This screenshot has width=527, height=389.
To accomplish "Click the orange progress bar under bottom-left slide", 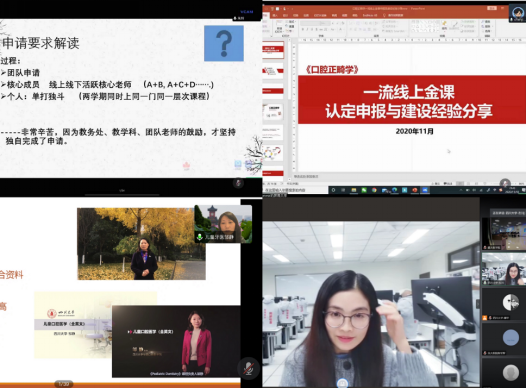I will click(120, 384).
